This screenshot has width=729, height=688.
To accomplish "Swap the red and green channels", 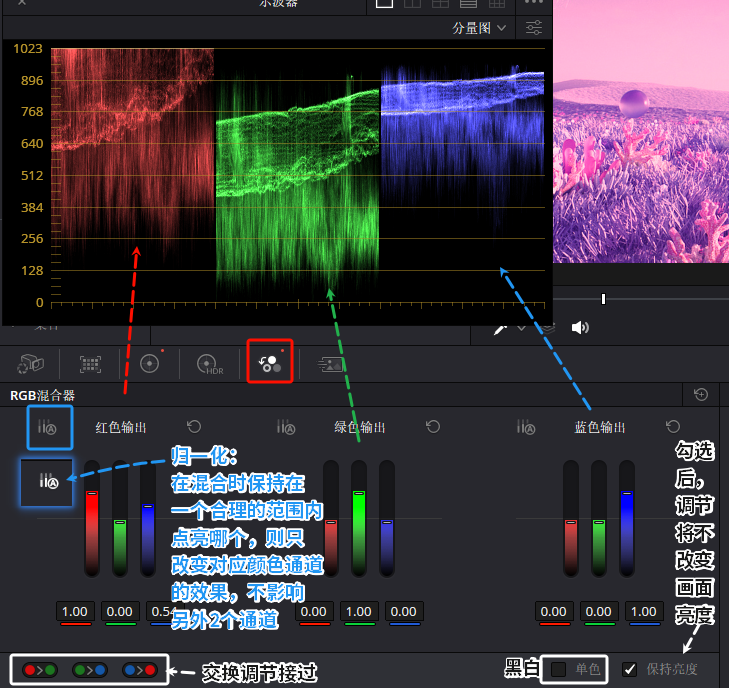I will tap(40, 670).
